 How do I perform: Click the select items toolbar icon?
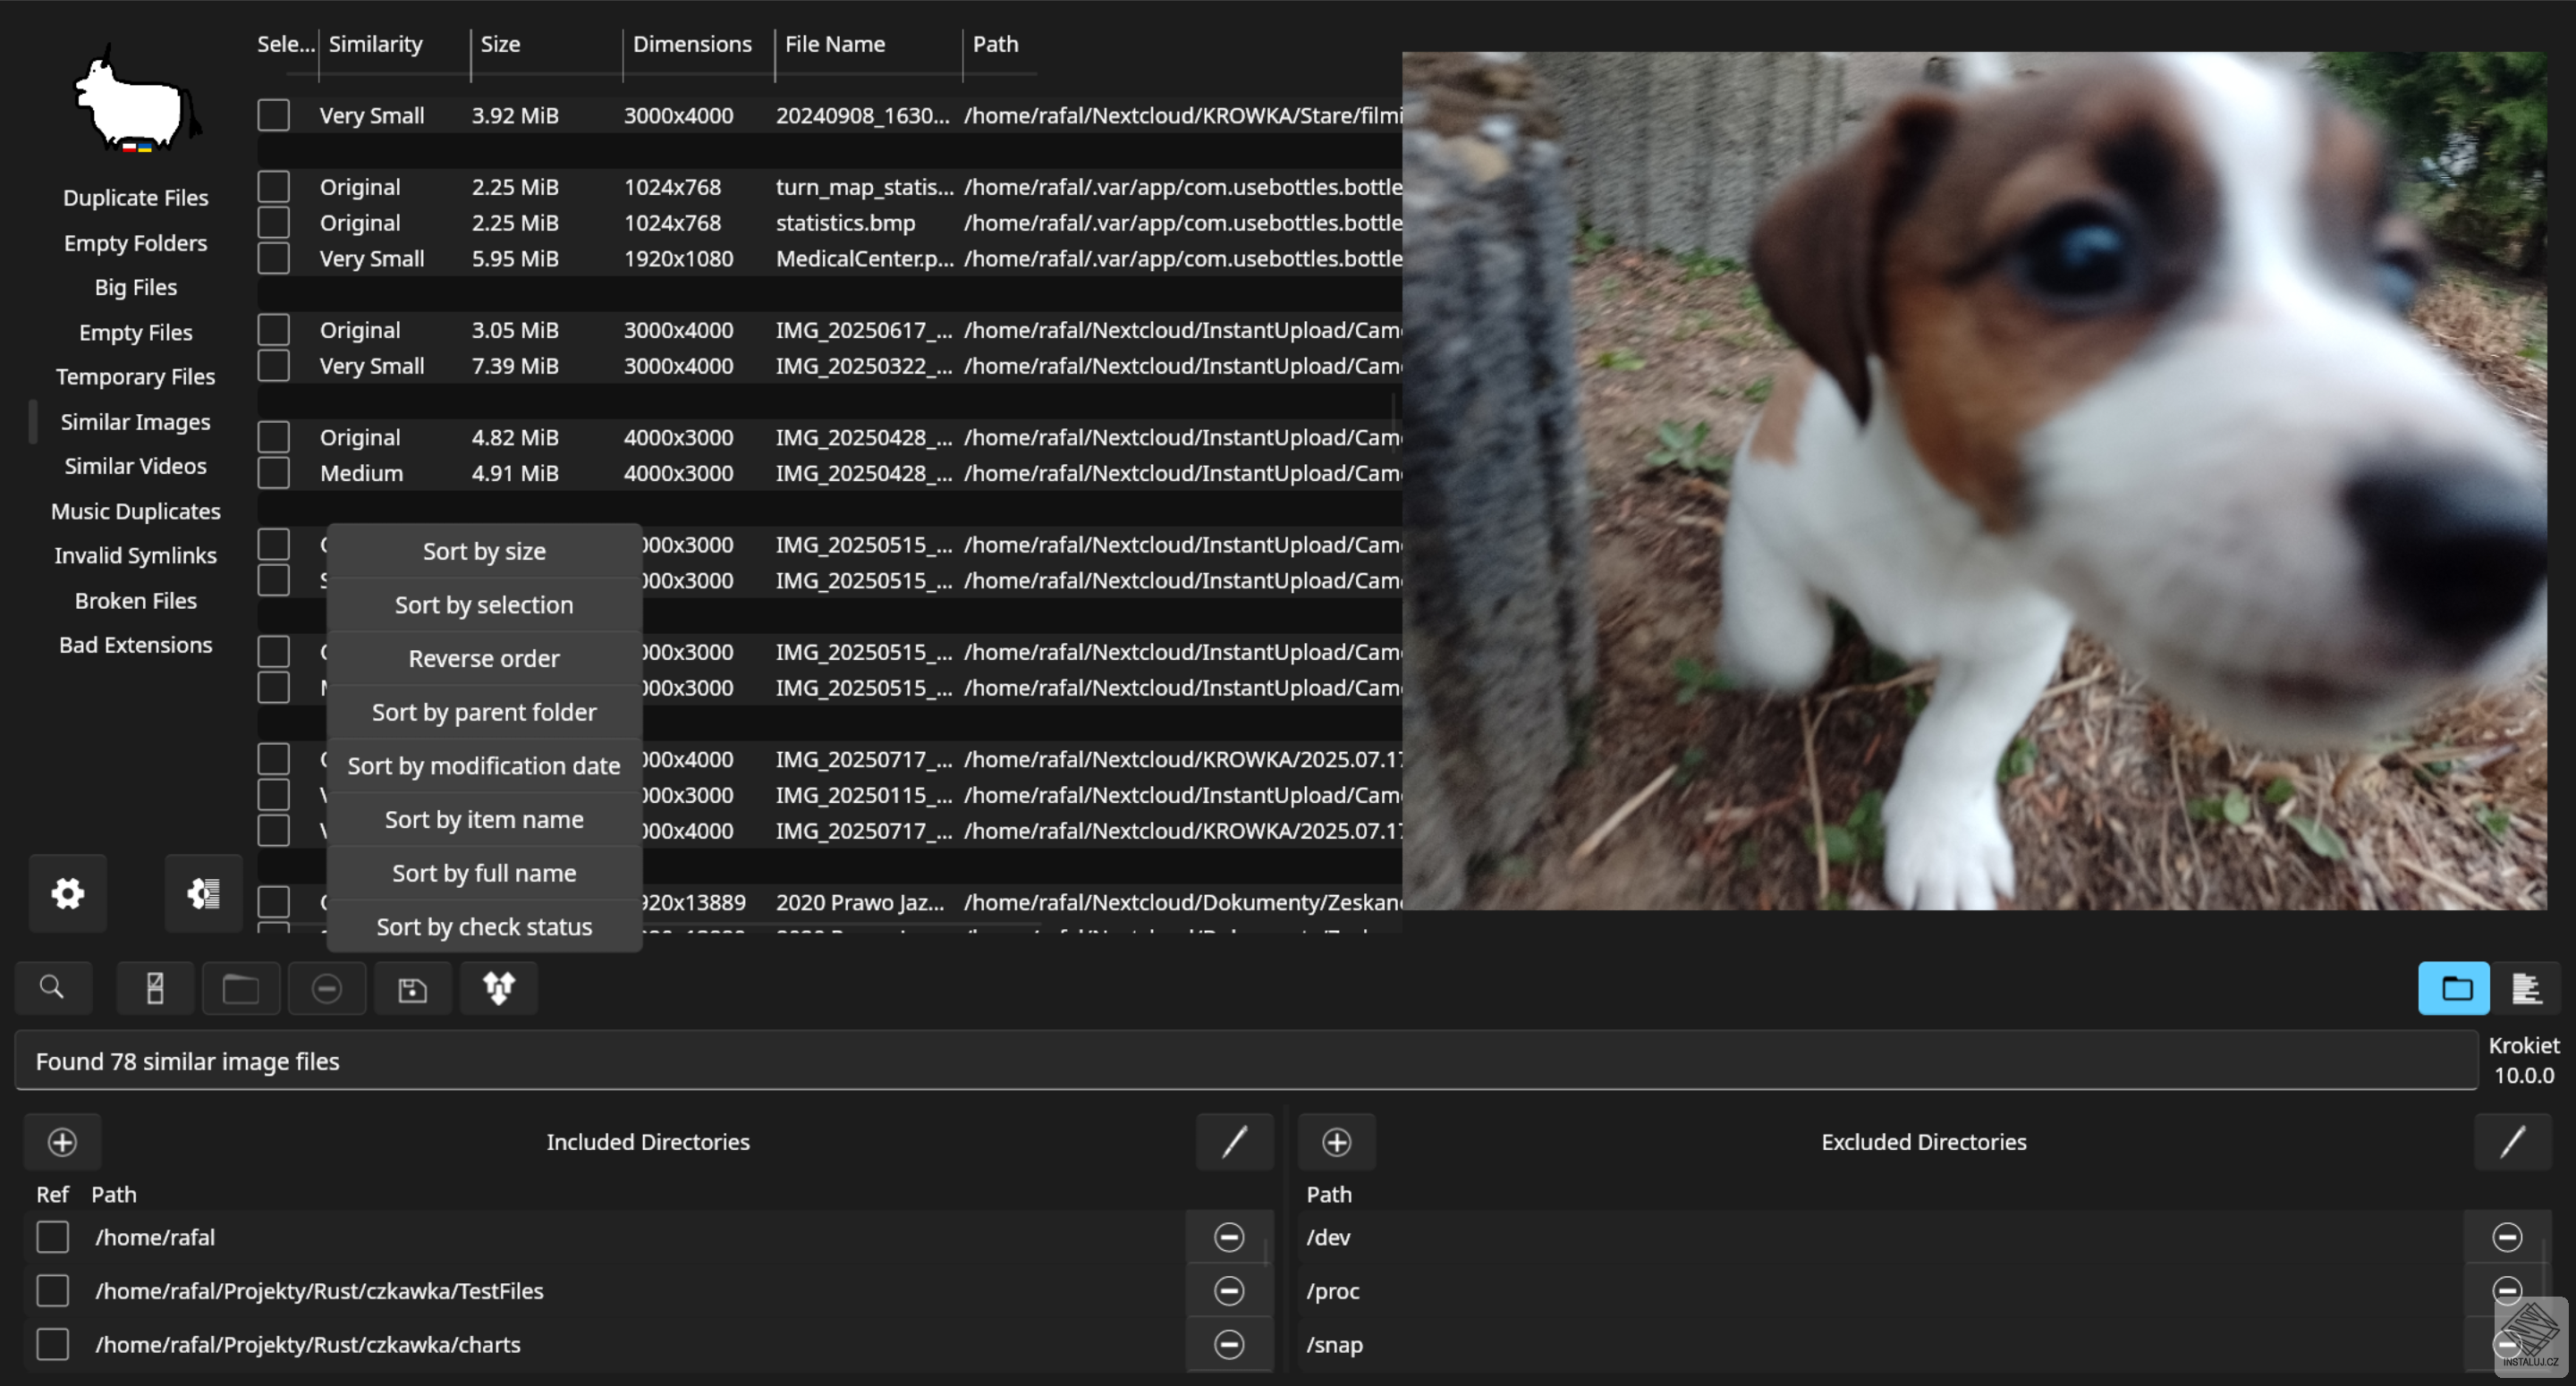[155, 988]
